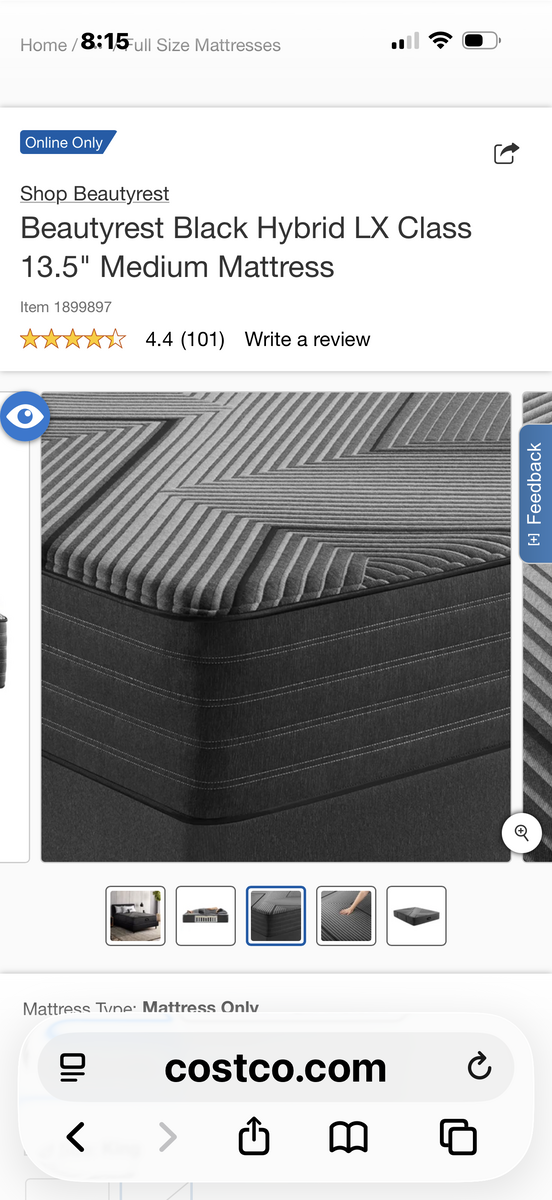
Task: Follow the Shop Beautyrest link
Action: tap(95, 194)
